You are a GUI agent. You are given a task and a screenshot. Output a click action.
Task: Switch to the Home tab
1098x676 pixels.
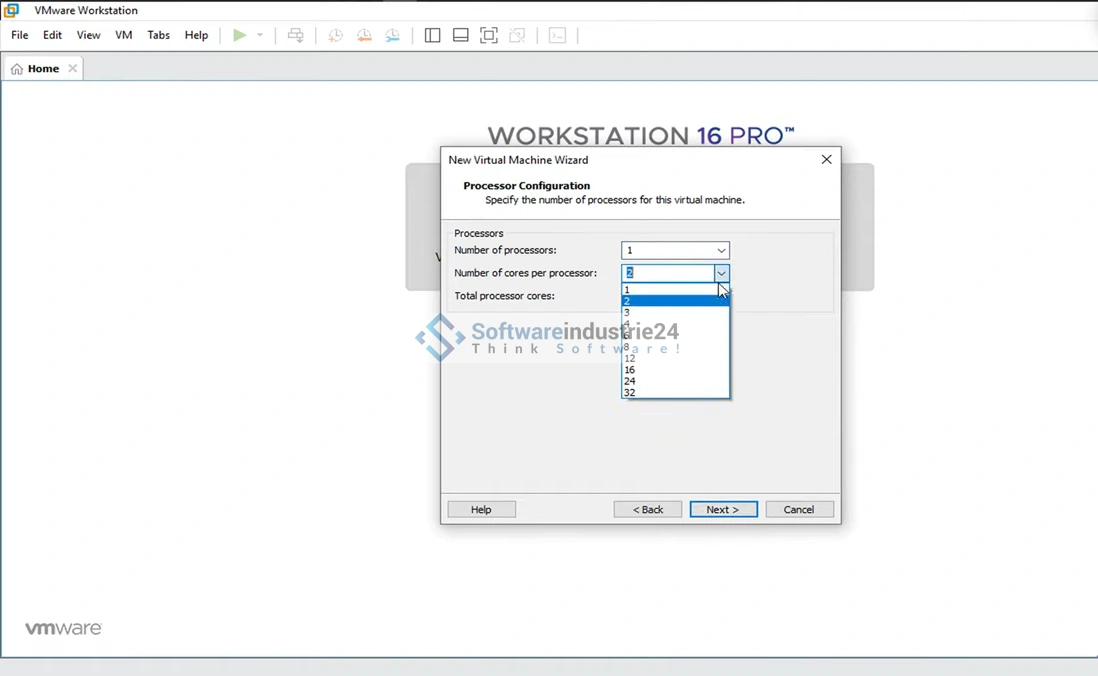pos(42,69)
